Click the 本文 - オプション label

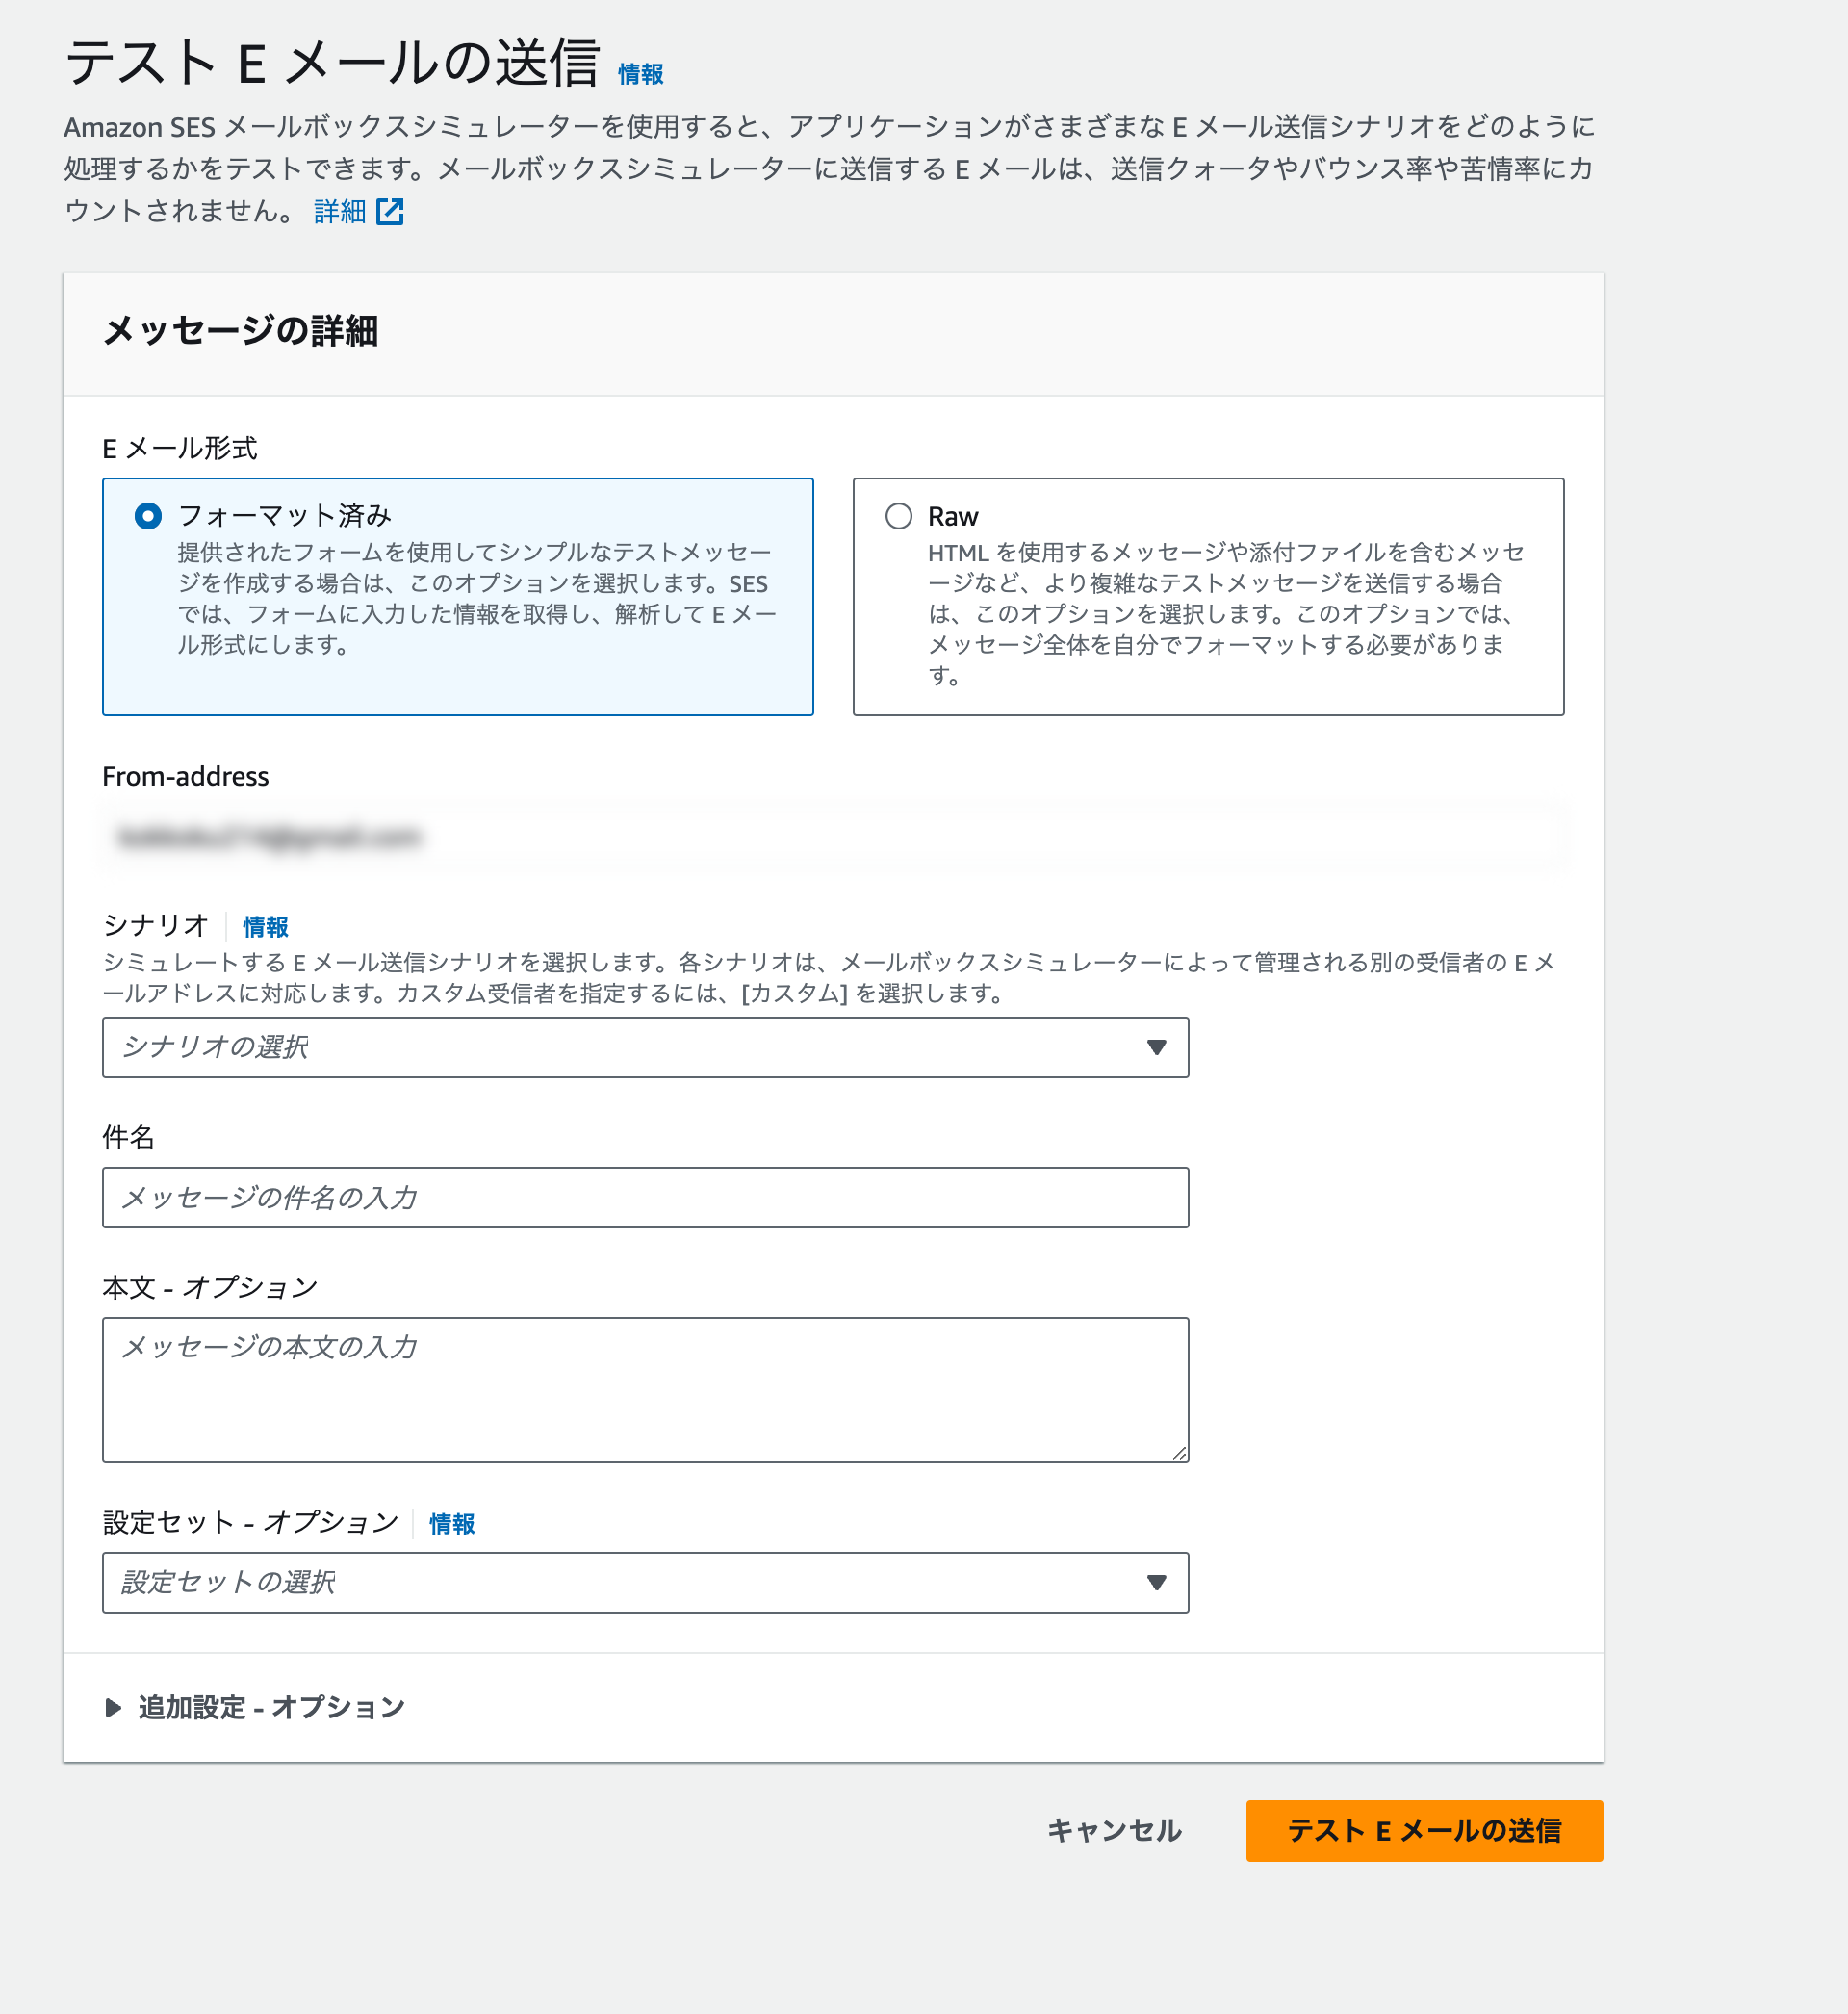pos(210,1286)
